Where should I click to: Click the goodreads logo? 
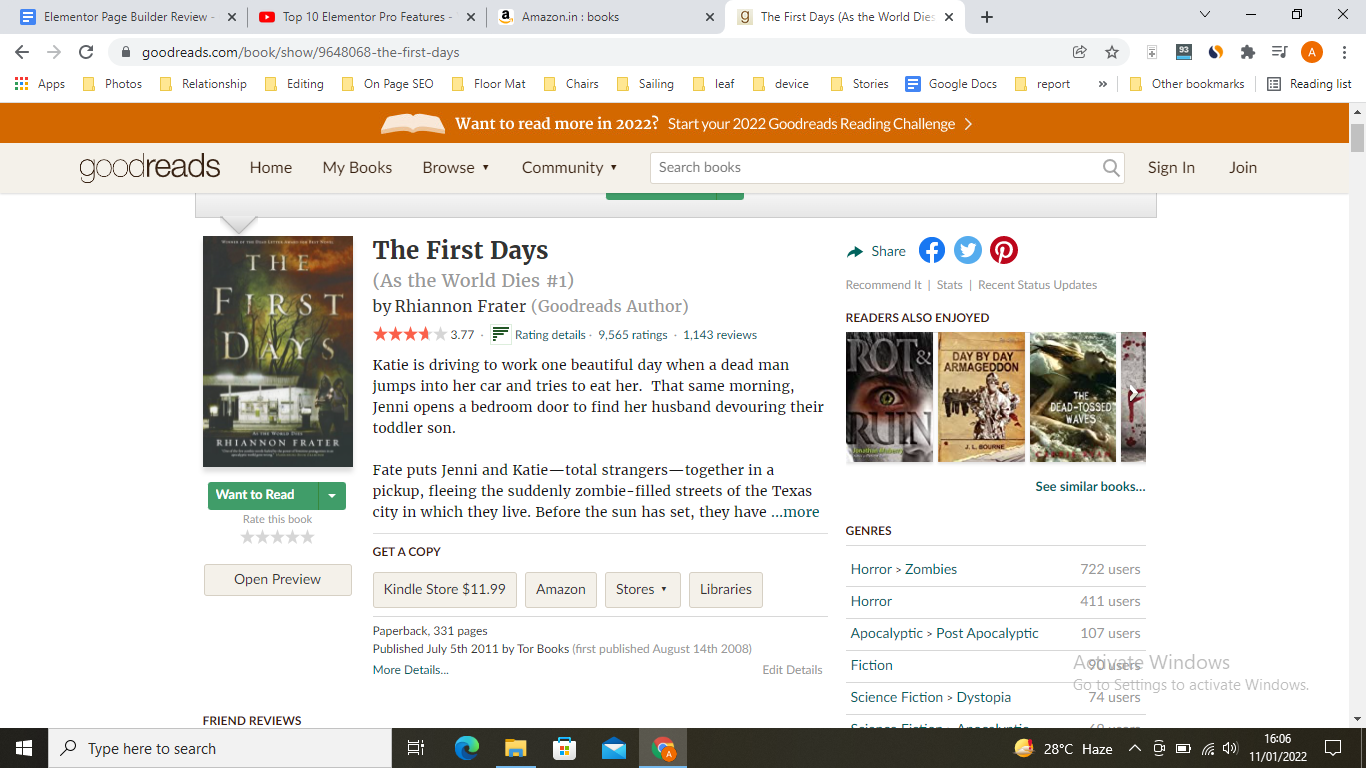pyautogui.click(x=150, y=167)
